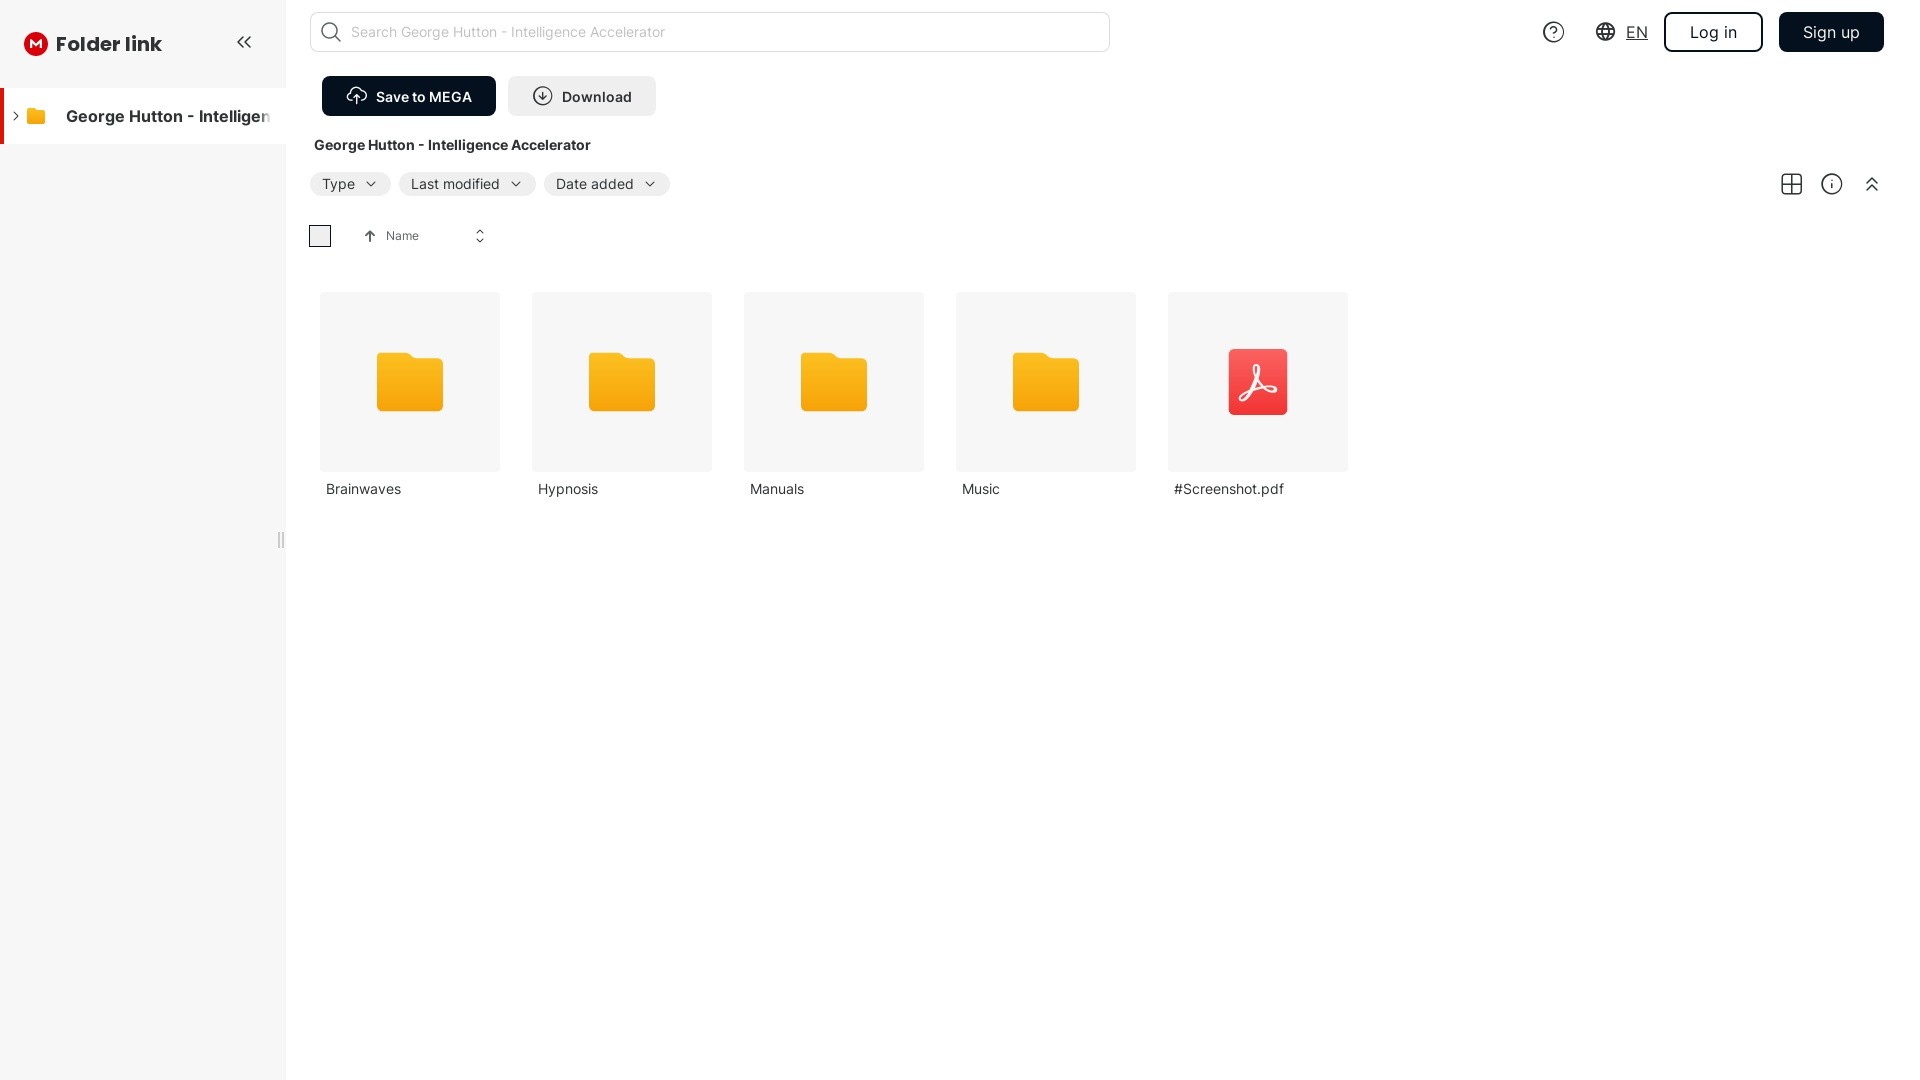Click the globe language icon
1920x1080 pixels.
point(1605,32)
